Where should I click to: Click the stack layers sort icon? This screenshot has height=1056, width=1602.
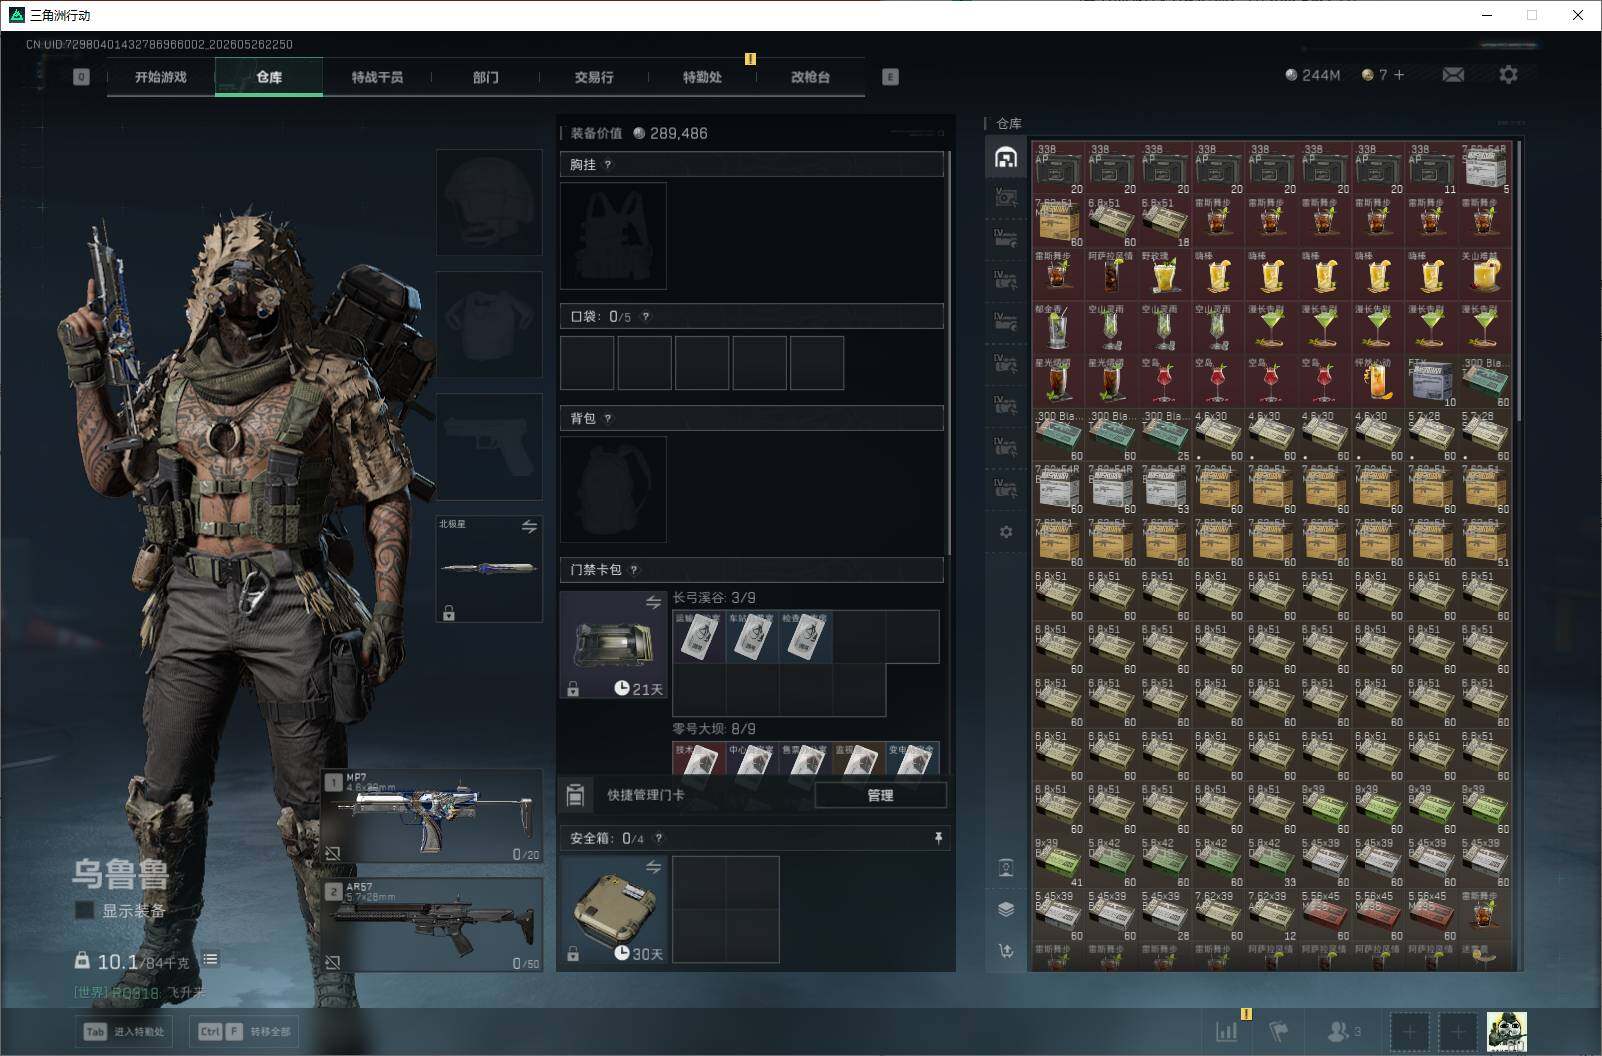point(1006,909)
